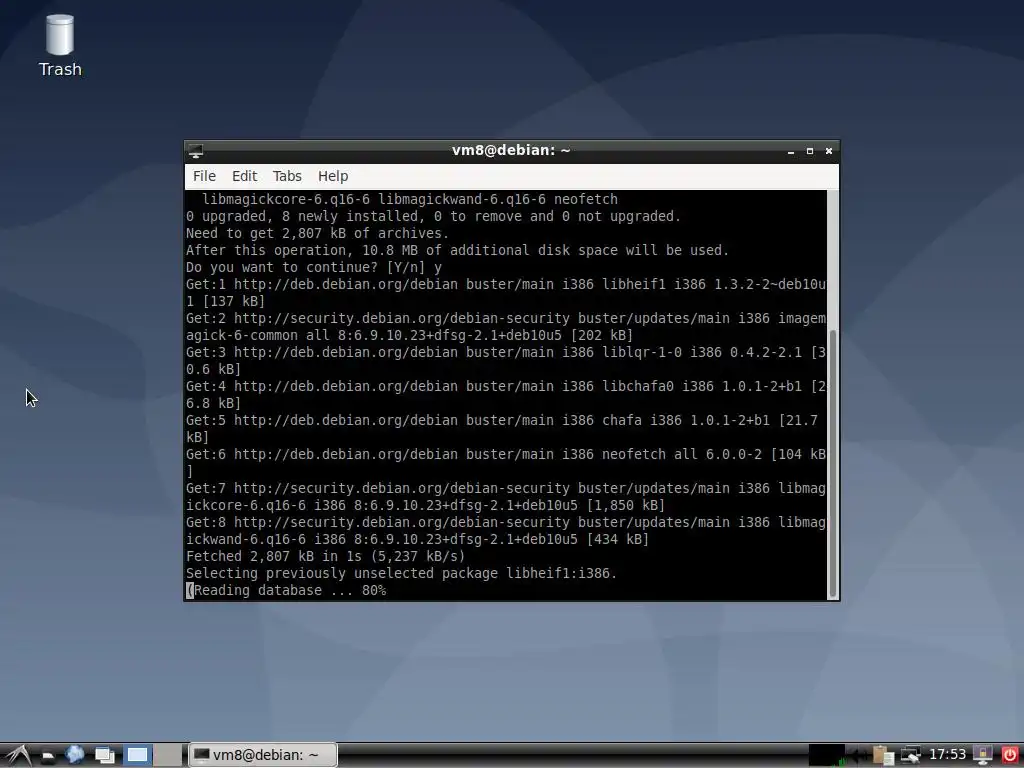Image resolution: width=1024 pixels, height=768 pixels.
Task: Click the vm8@debian taskbar window button
Action: coord(263,755)
